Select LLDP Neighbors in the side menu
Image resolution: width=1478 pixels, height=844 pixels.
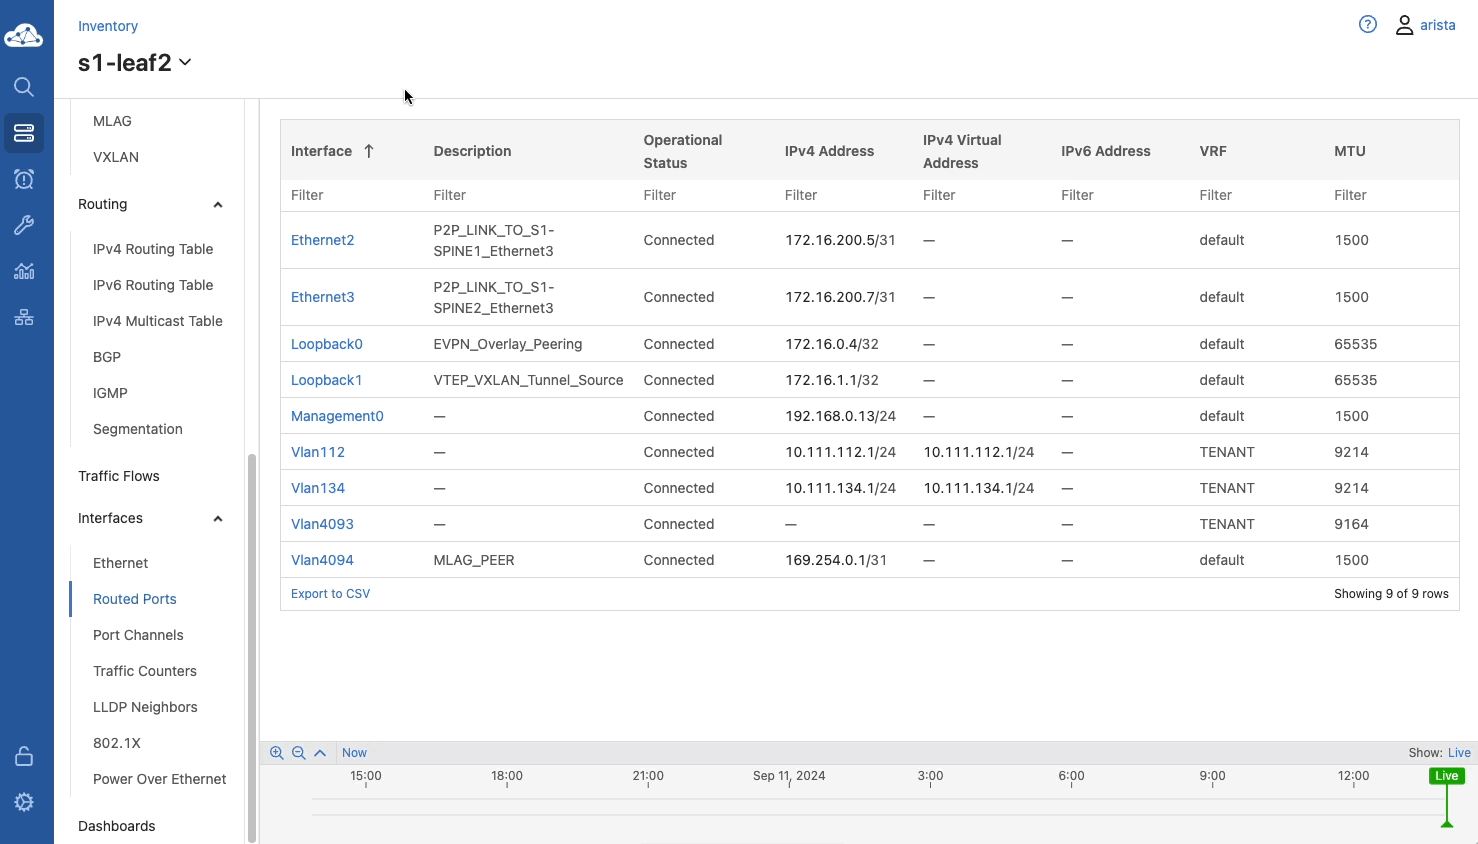pyautogui.click(x=145, y=707)
